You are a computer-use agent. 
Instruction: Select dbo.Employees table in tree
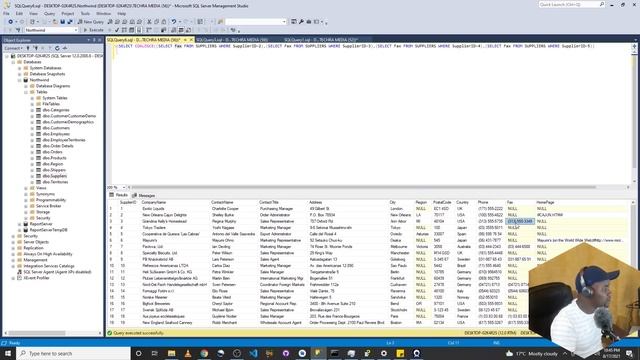[x=56, y=134]
